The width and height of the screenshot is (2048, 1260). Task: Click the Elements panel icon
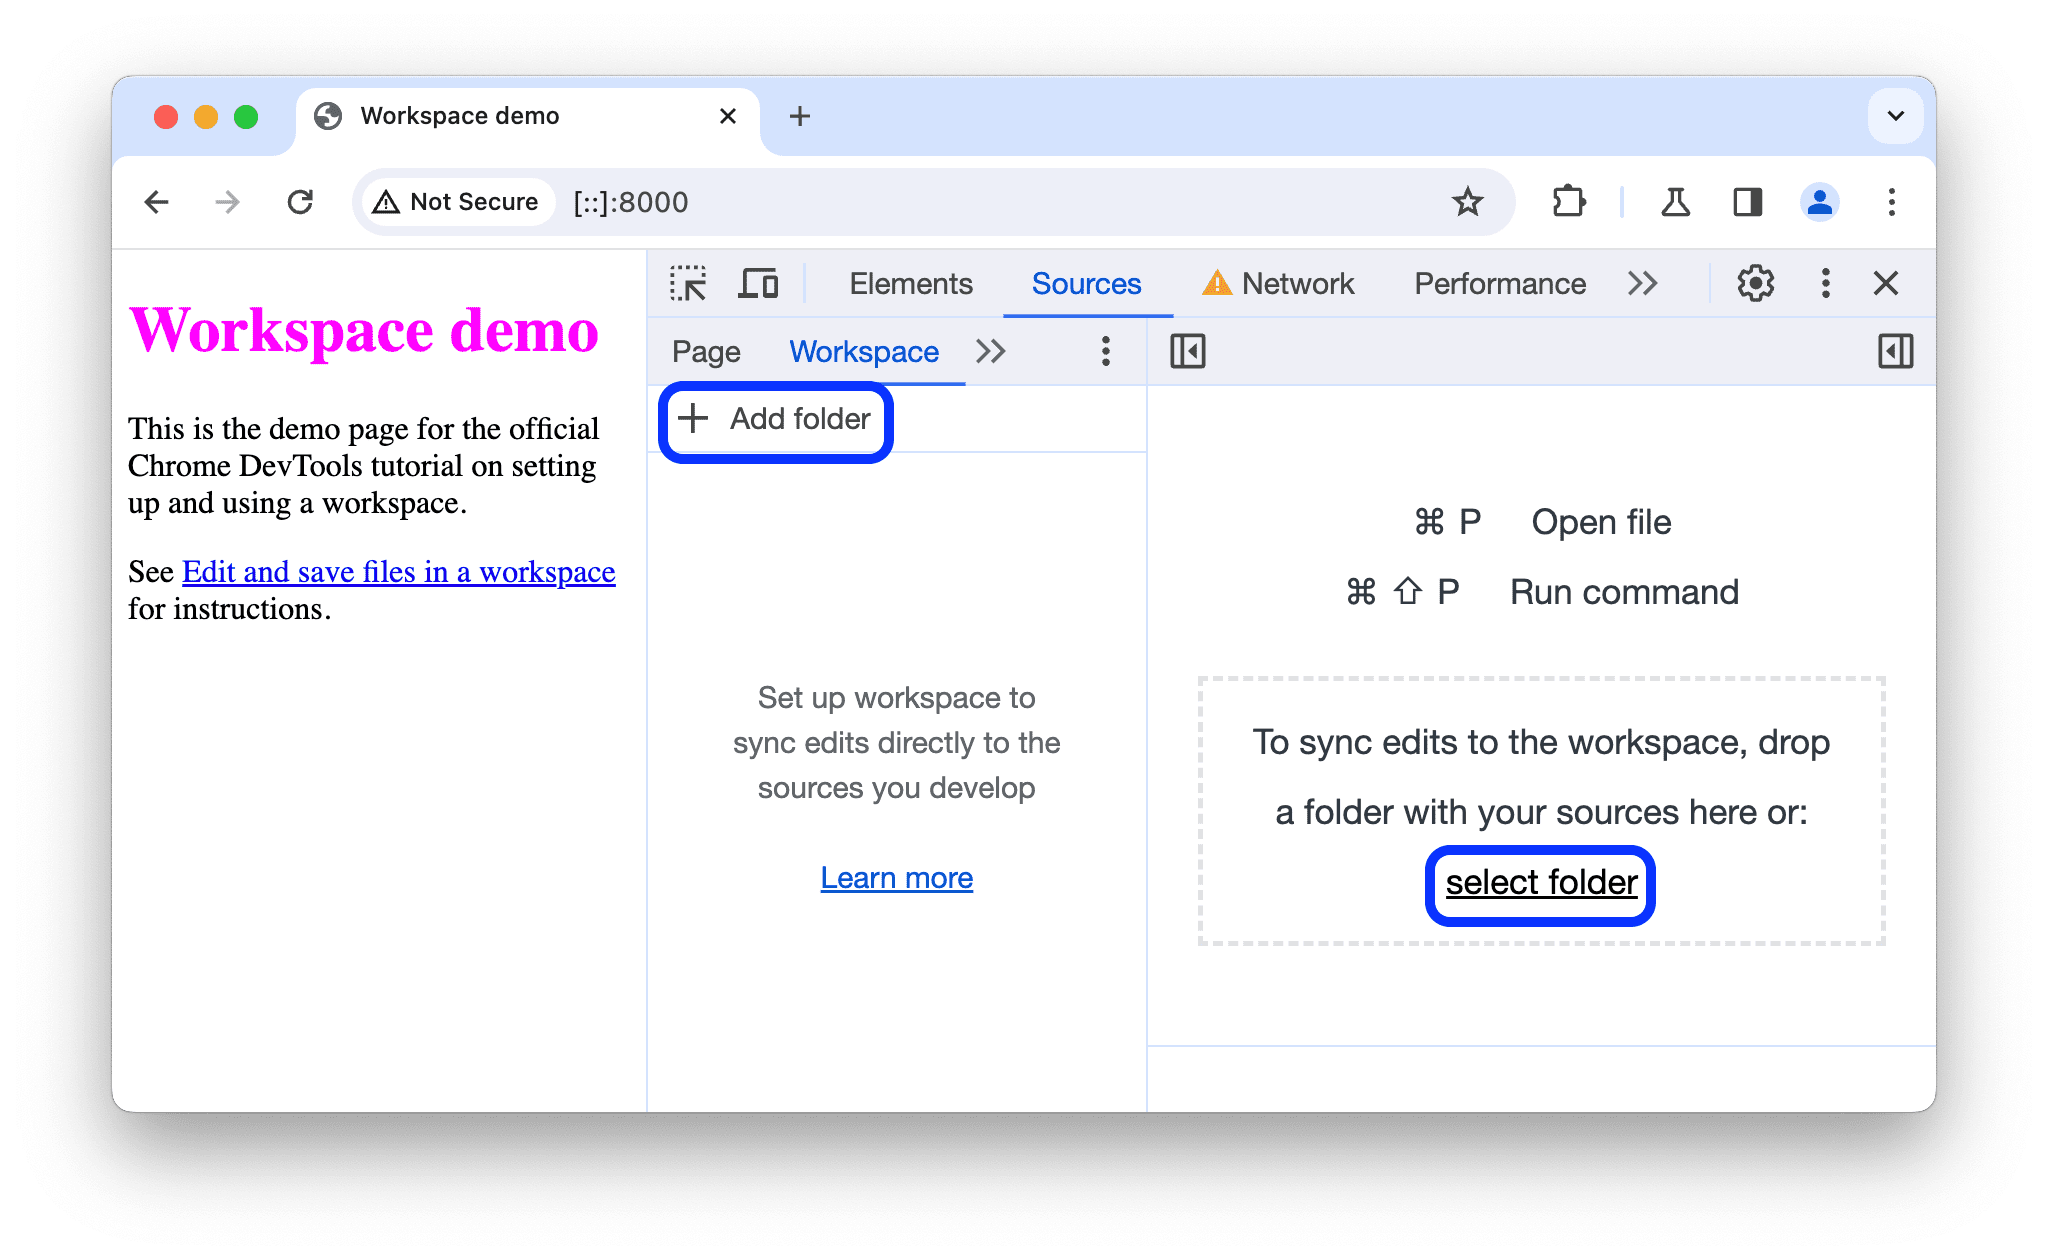pyautogui.click(x=906, y=284)
